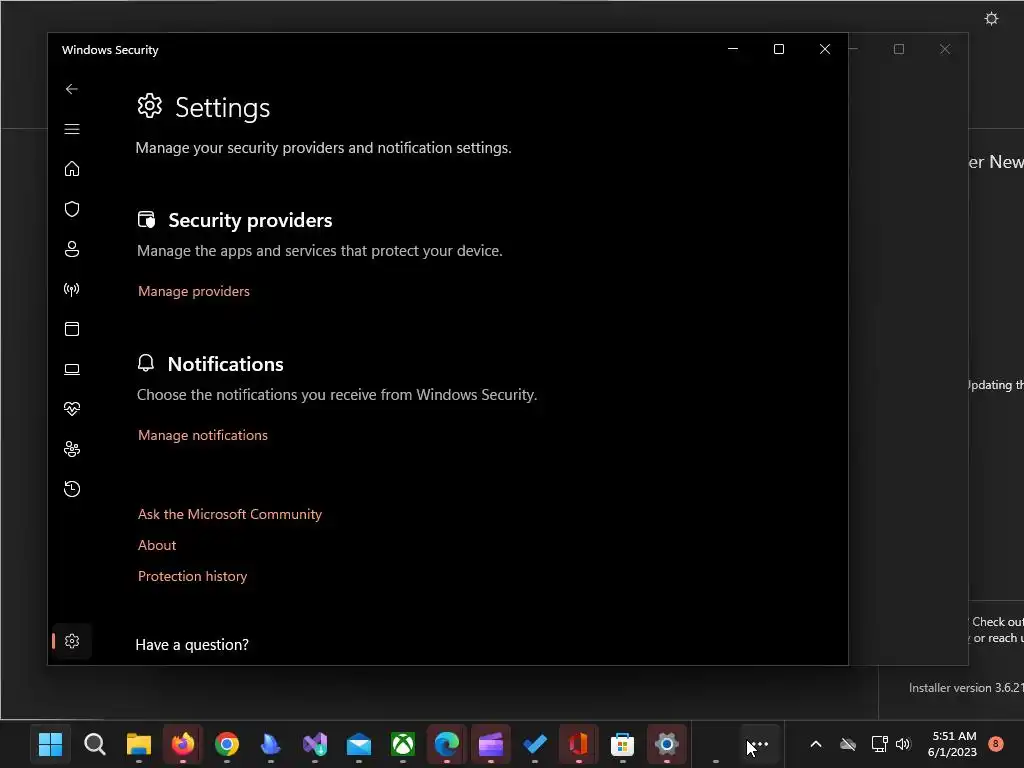Open Virus & threat protection shield icon

click(72, 209)
